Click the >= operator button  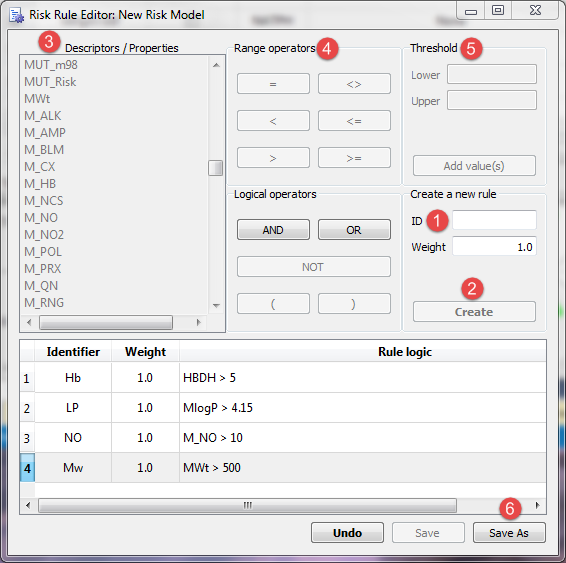click(x=354, y=157)
